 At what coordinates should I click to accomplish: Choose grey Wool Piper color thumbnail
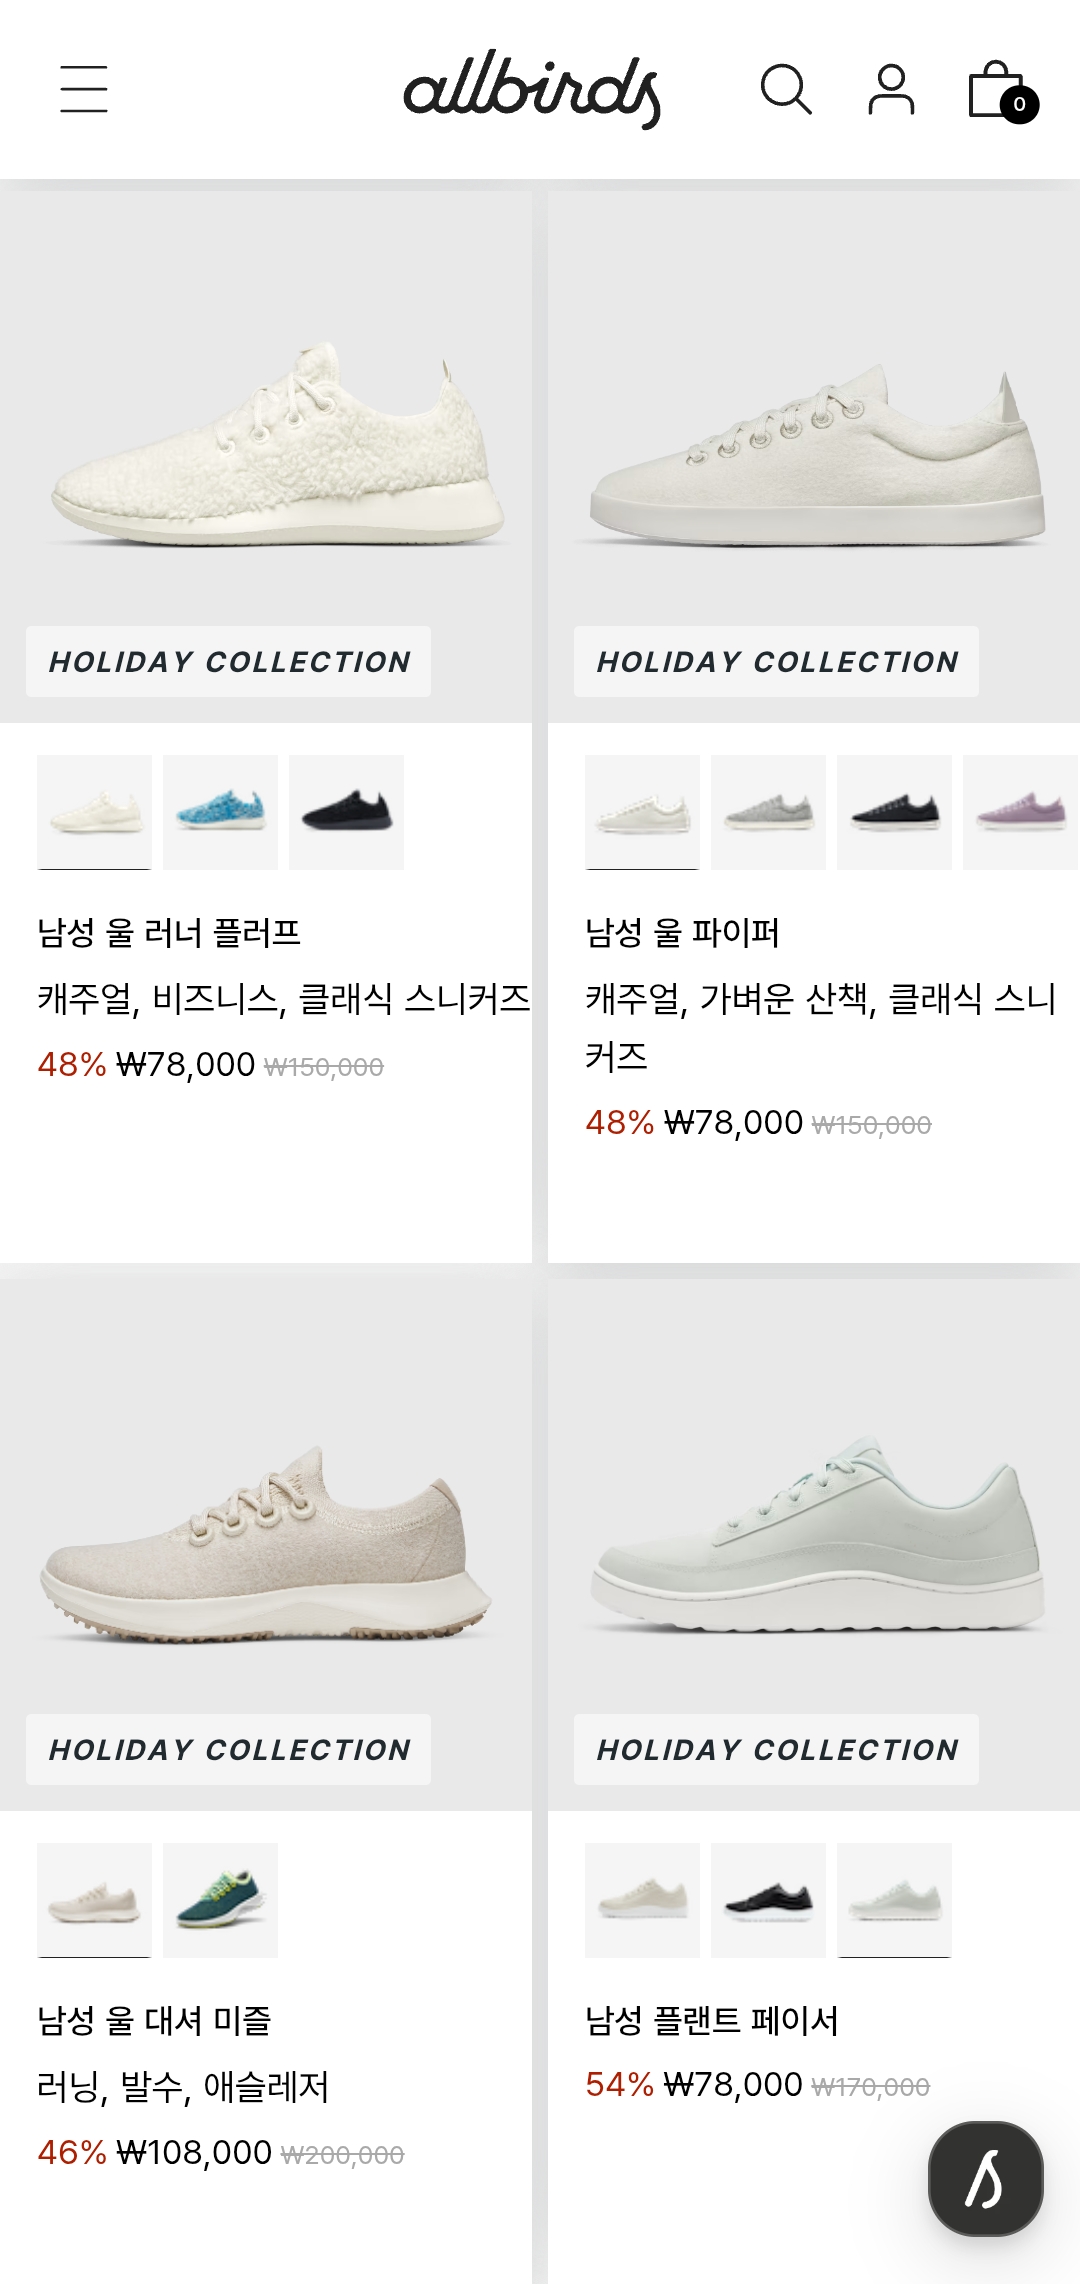coord(768,812)
